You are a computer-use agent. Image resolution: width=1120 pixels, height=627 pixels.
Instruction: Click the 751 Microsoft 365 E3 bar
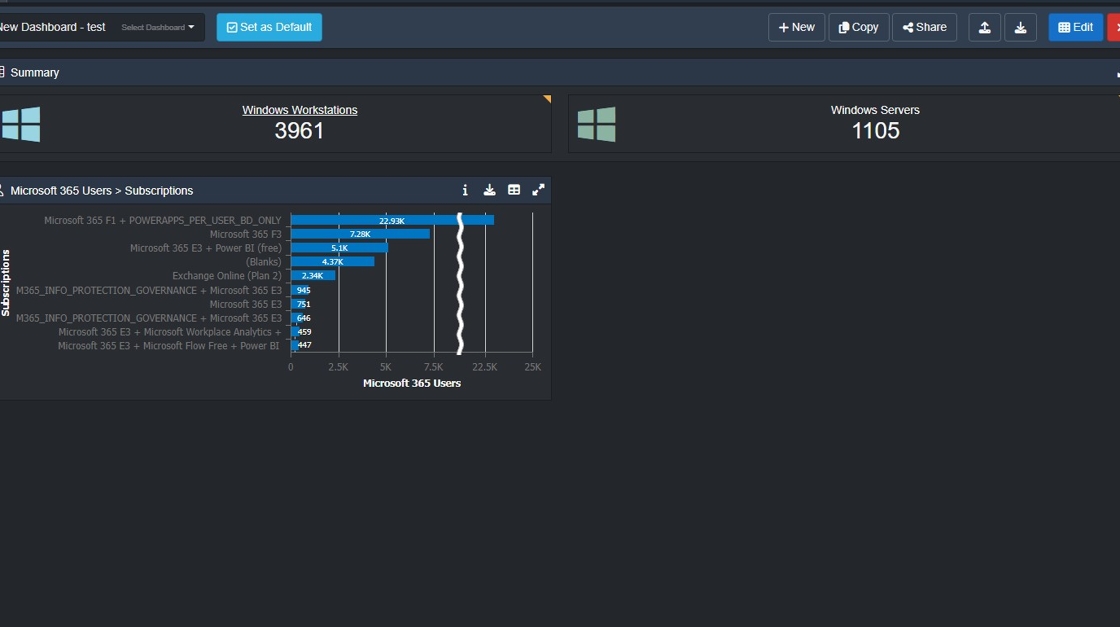300,304
